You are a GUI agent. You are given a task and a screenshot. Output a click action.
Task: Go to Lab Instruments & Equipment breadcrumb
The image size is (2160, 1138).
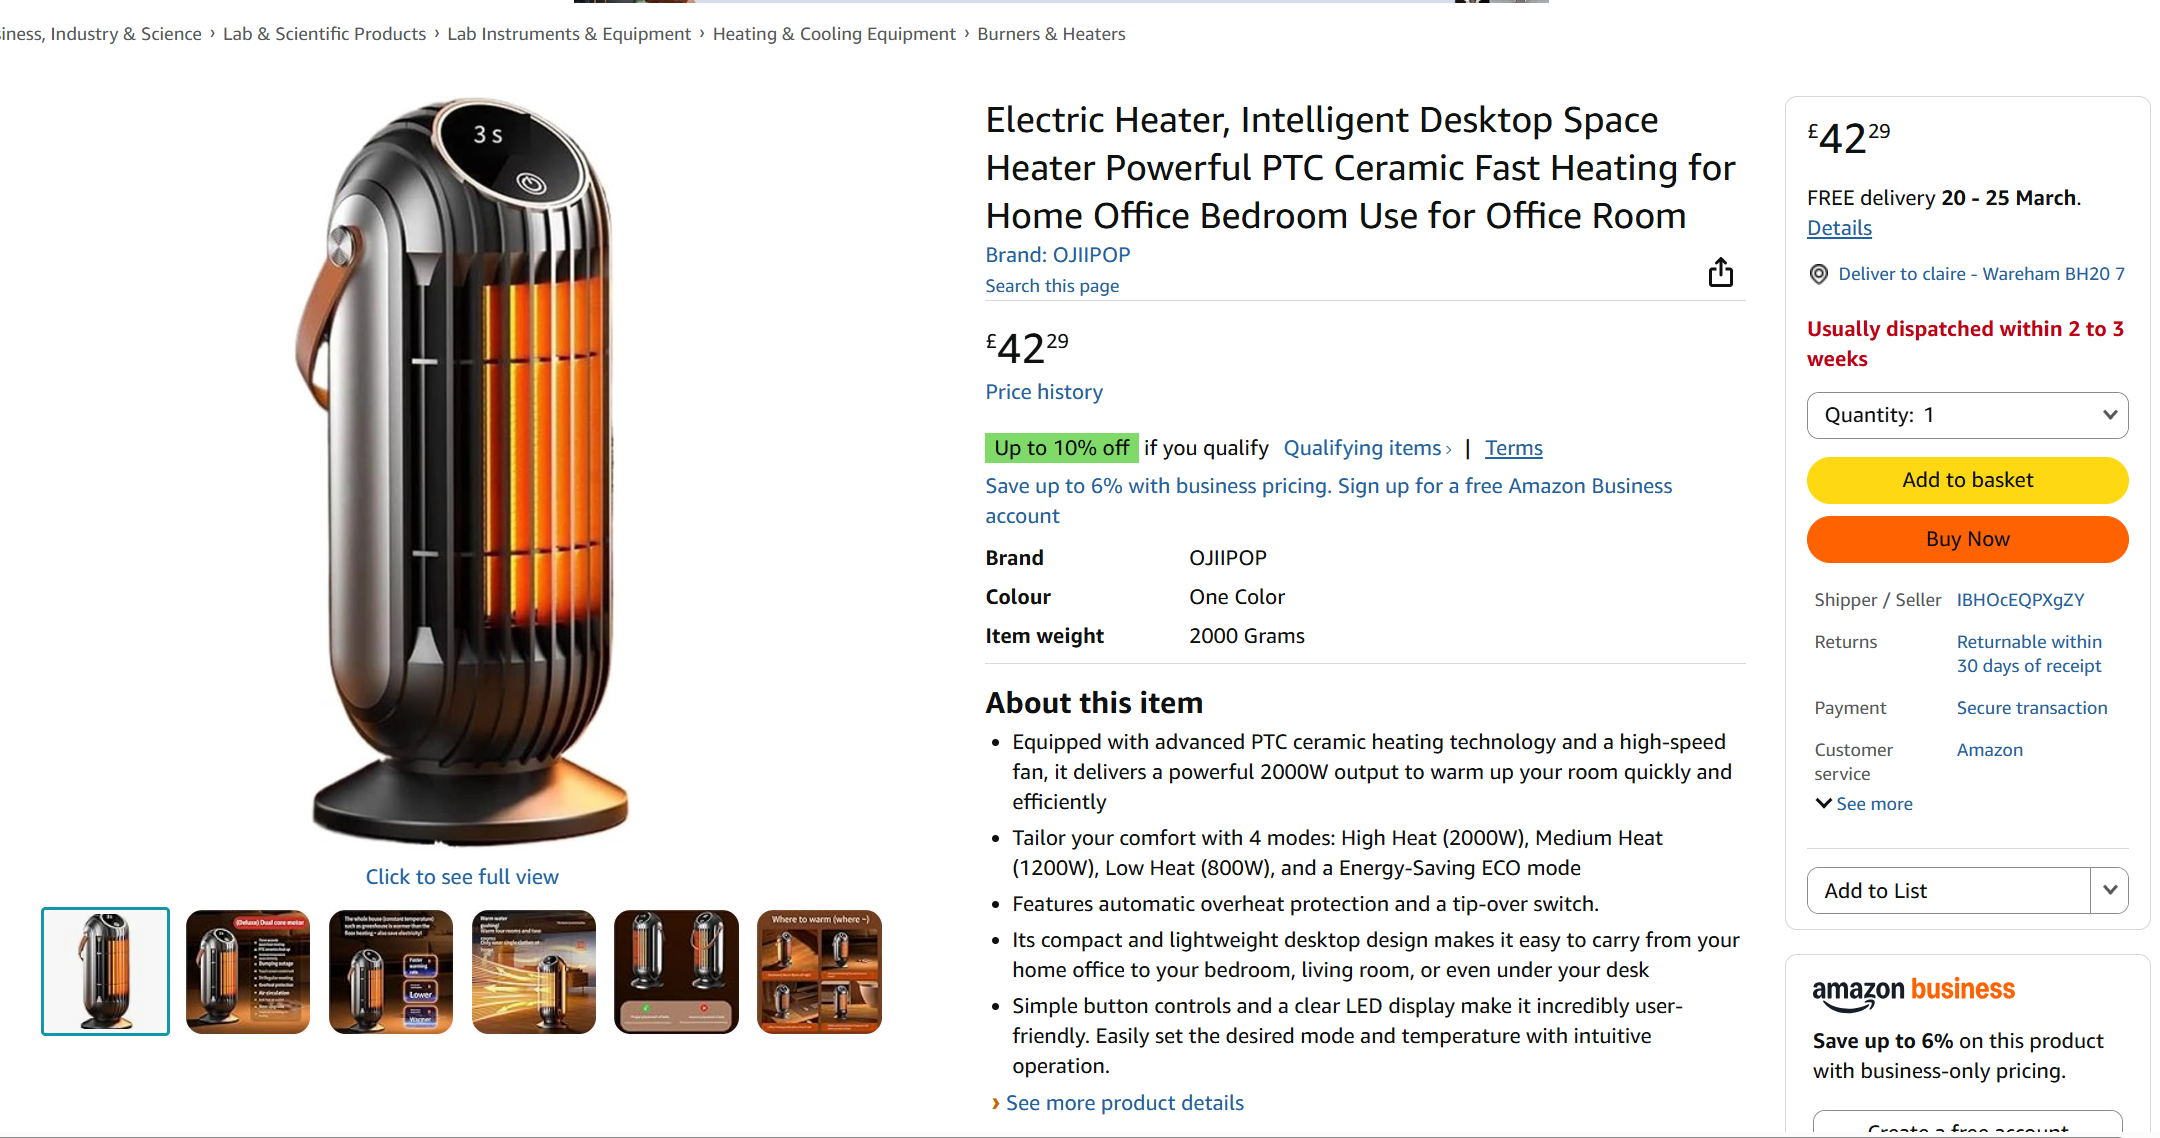point(568,34)
